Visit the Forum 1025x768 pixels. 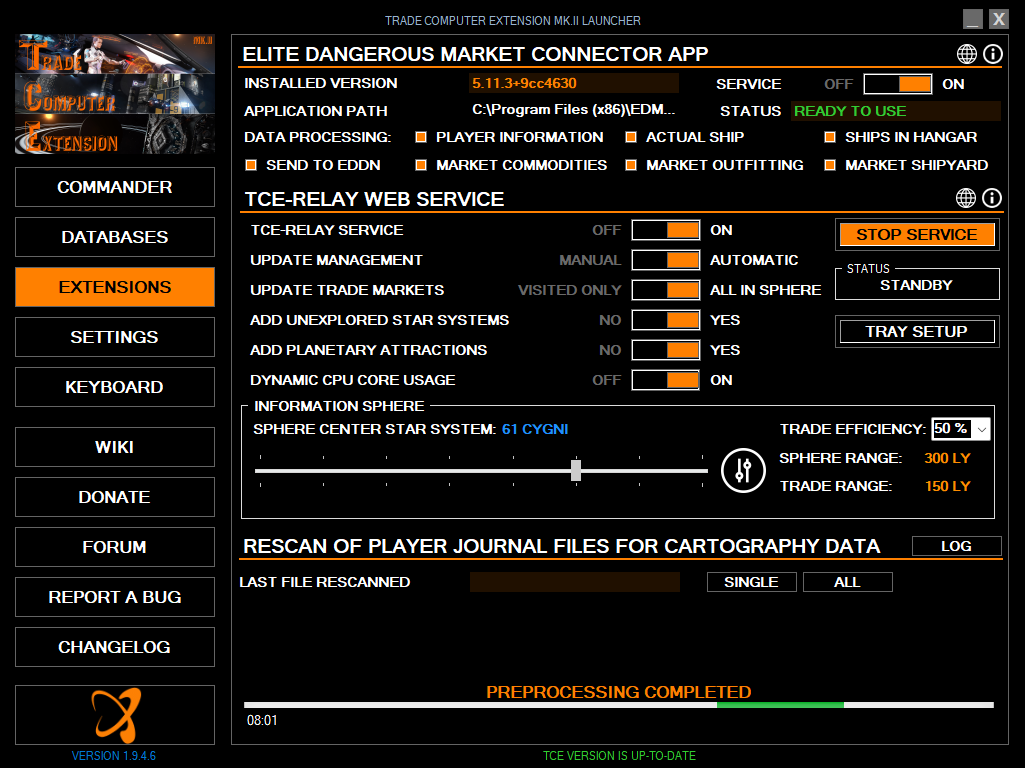tap(115, 547)
